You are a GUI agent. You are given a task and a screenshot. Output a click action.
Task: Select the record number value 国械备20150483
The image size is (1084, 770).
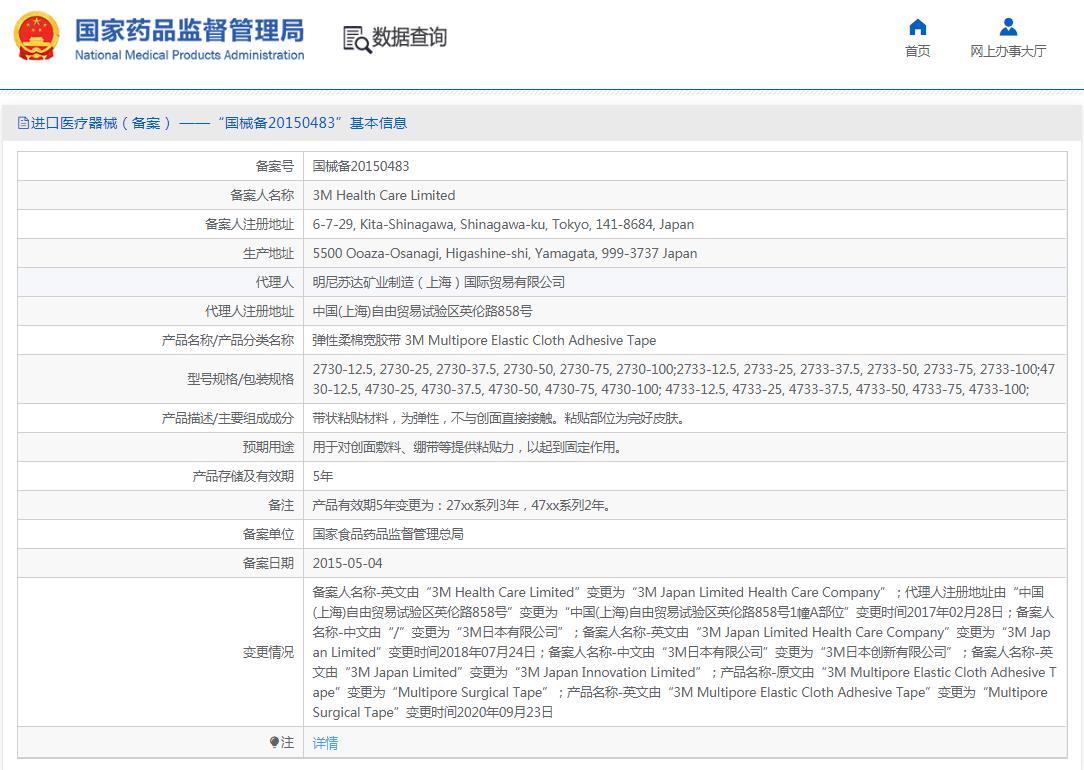click(x=361, y=166)
